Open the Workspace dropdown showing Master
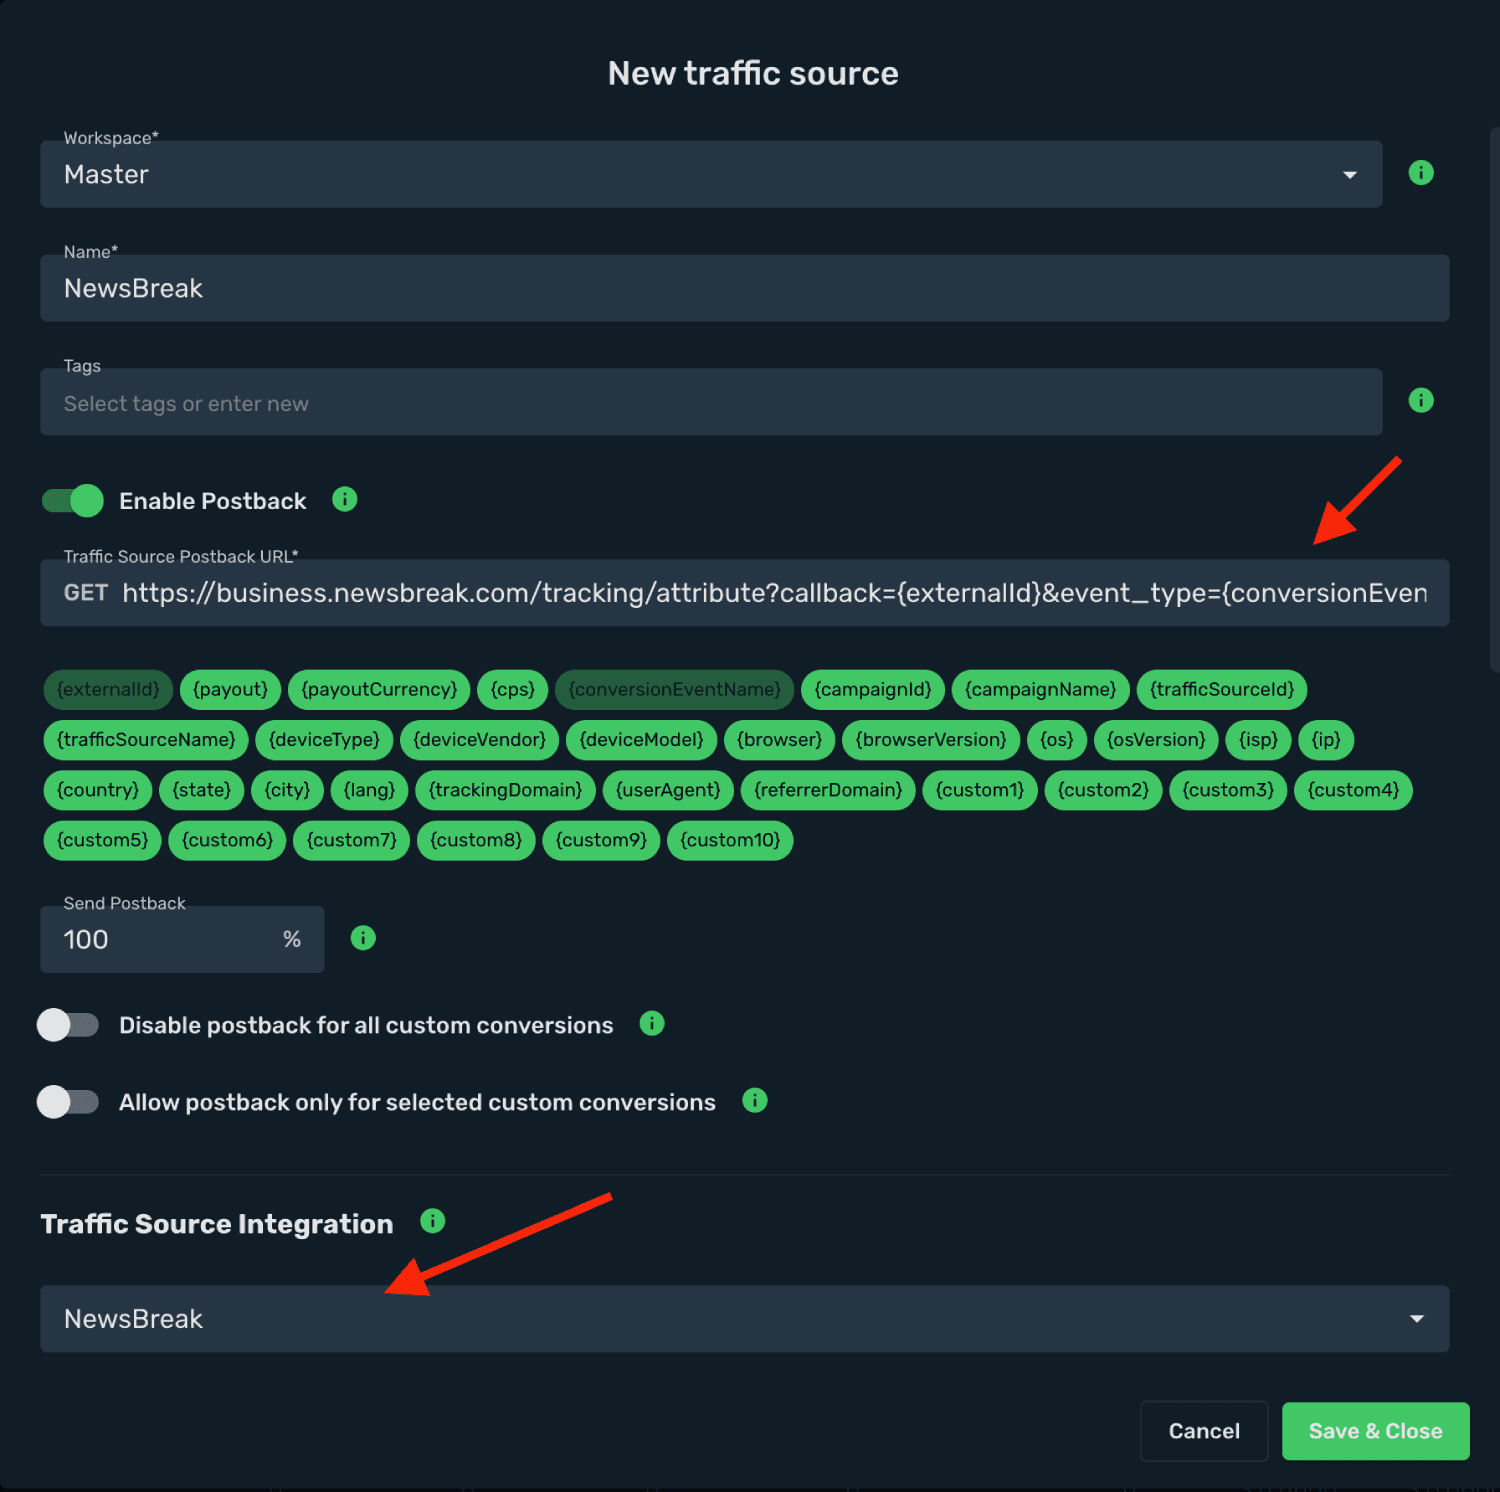This screenshot has width=1500, height=1492. pos(711,174)
